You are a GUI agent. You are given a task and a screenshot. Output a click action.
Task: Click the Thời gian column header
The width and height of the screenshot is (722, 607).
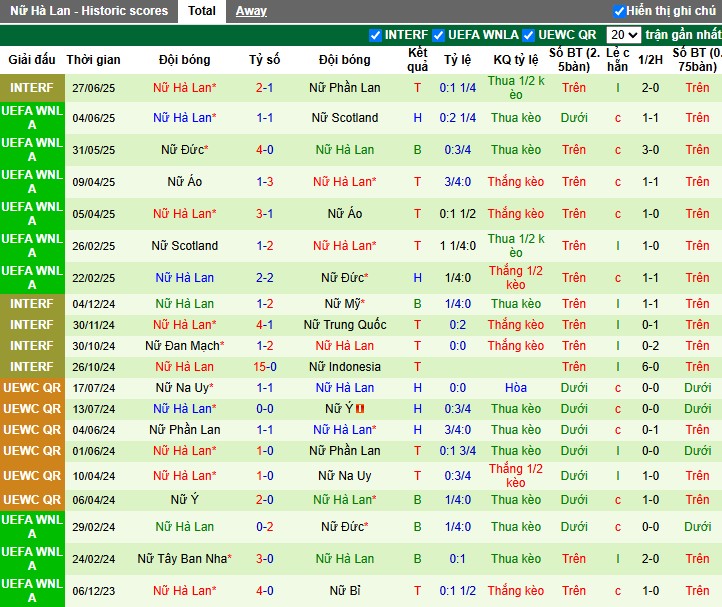93,60
